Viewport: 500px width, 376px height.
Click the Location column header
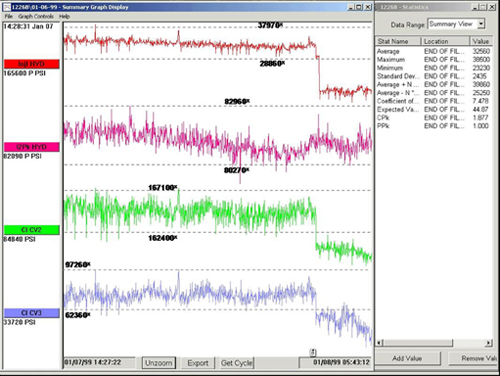446,41
